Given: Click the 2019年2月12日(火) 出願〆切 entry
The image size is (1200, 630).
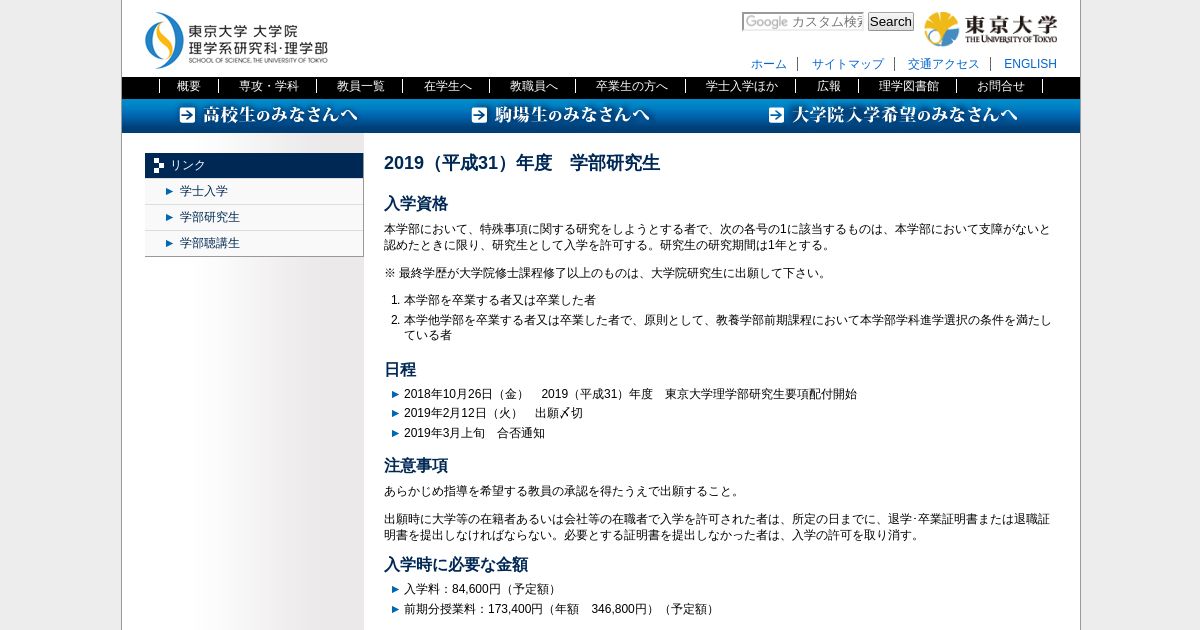Looking at the screenshot, I should point(493,413).
